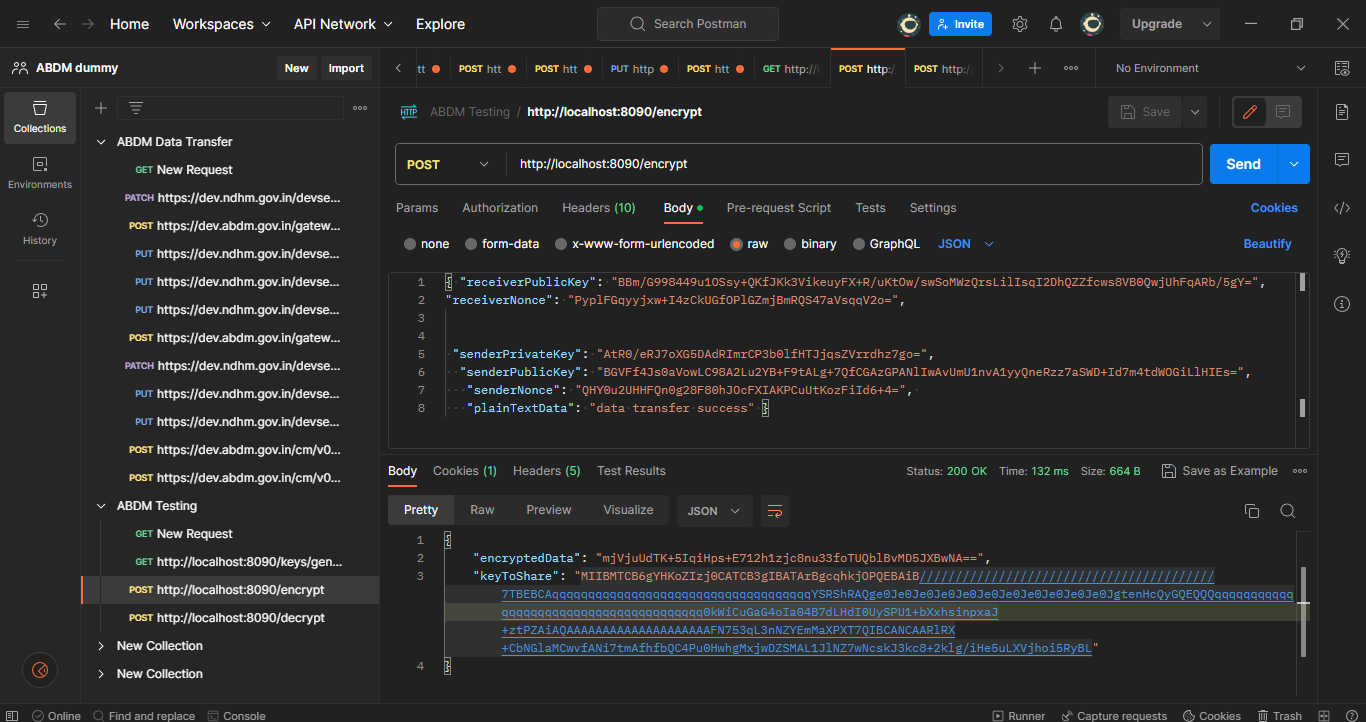
Task: Open comments panel in right sidebar
Action: point(1342,160)
